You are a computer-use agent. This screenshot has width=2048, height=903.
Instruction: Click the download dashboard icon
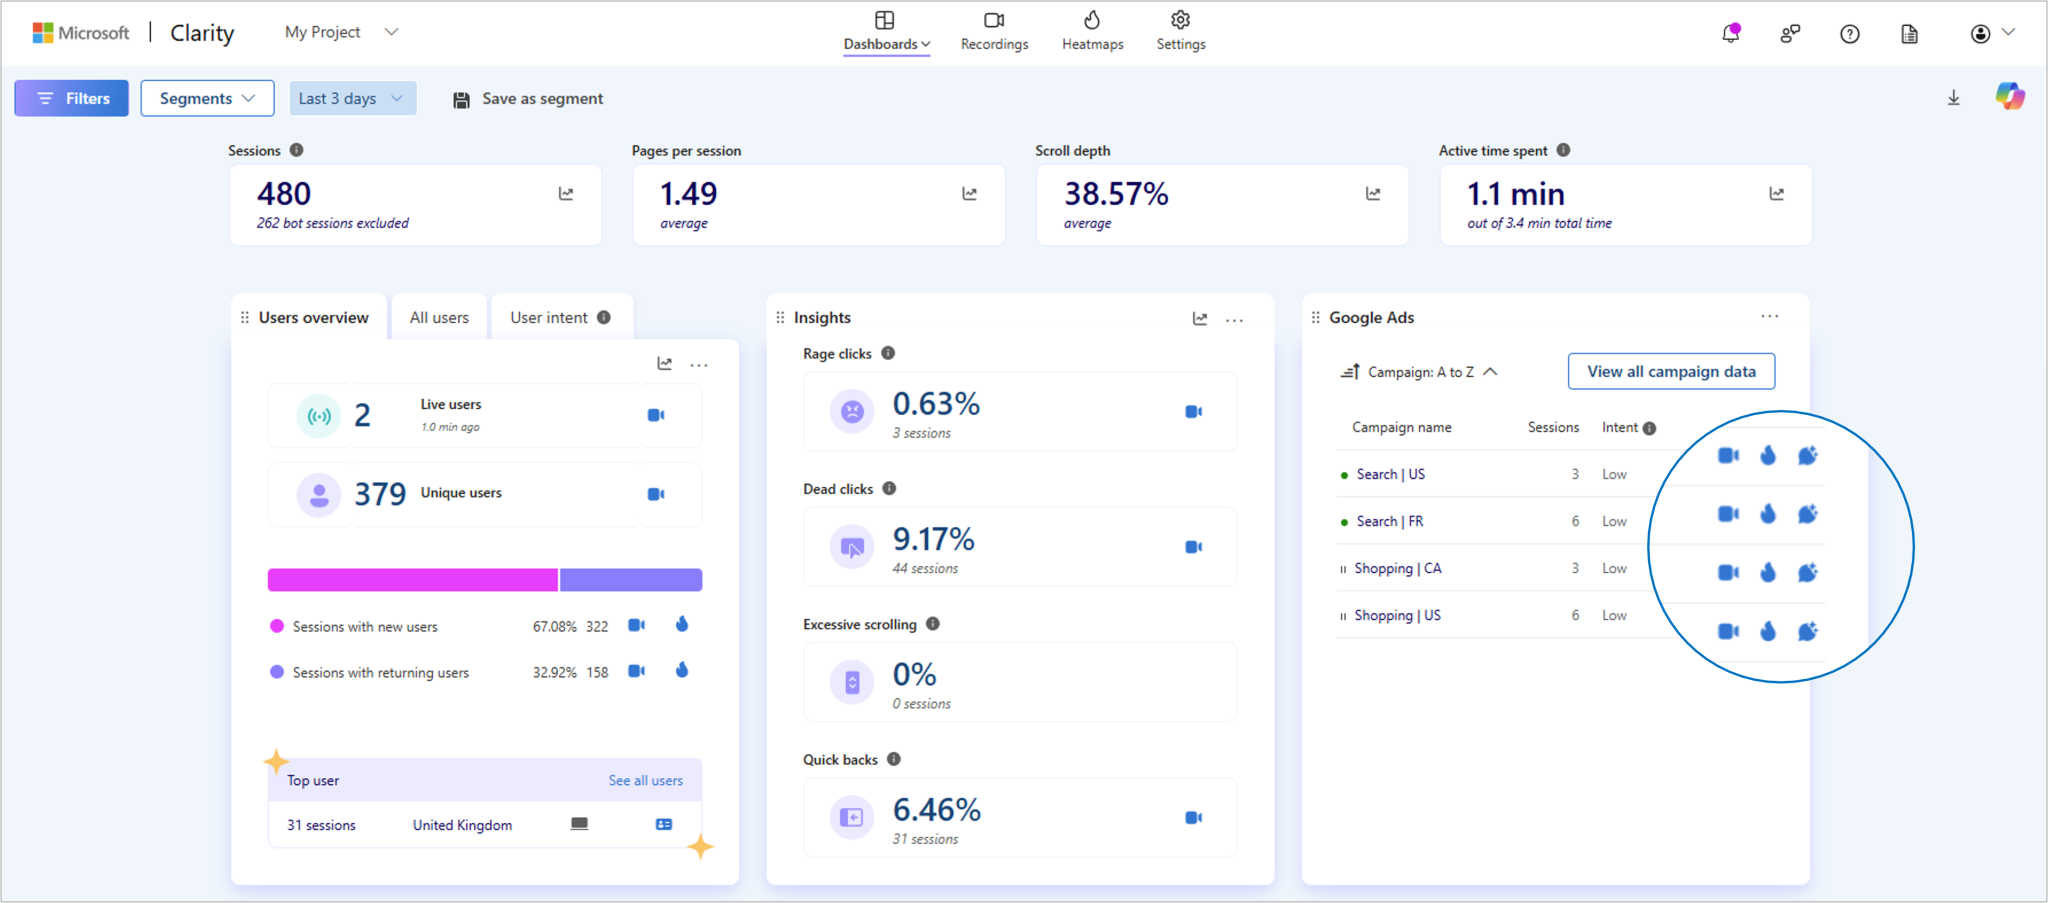1953,98
